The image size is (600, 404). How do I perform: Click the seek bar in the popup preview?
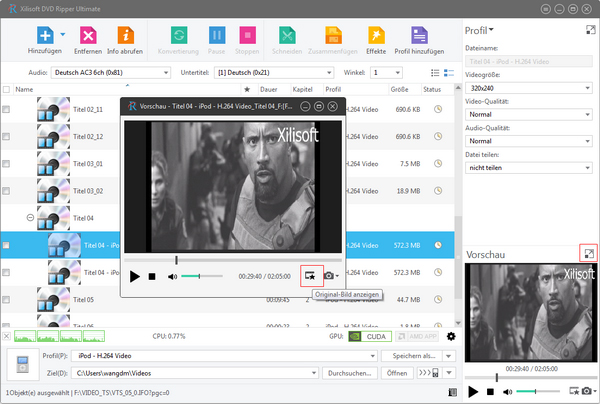[233, 260]
